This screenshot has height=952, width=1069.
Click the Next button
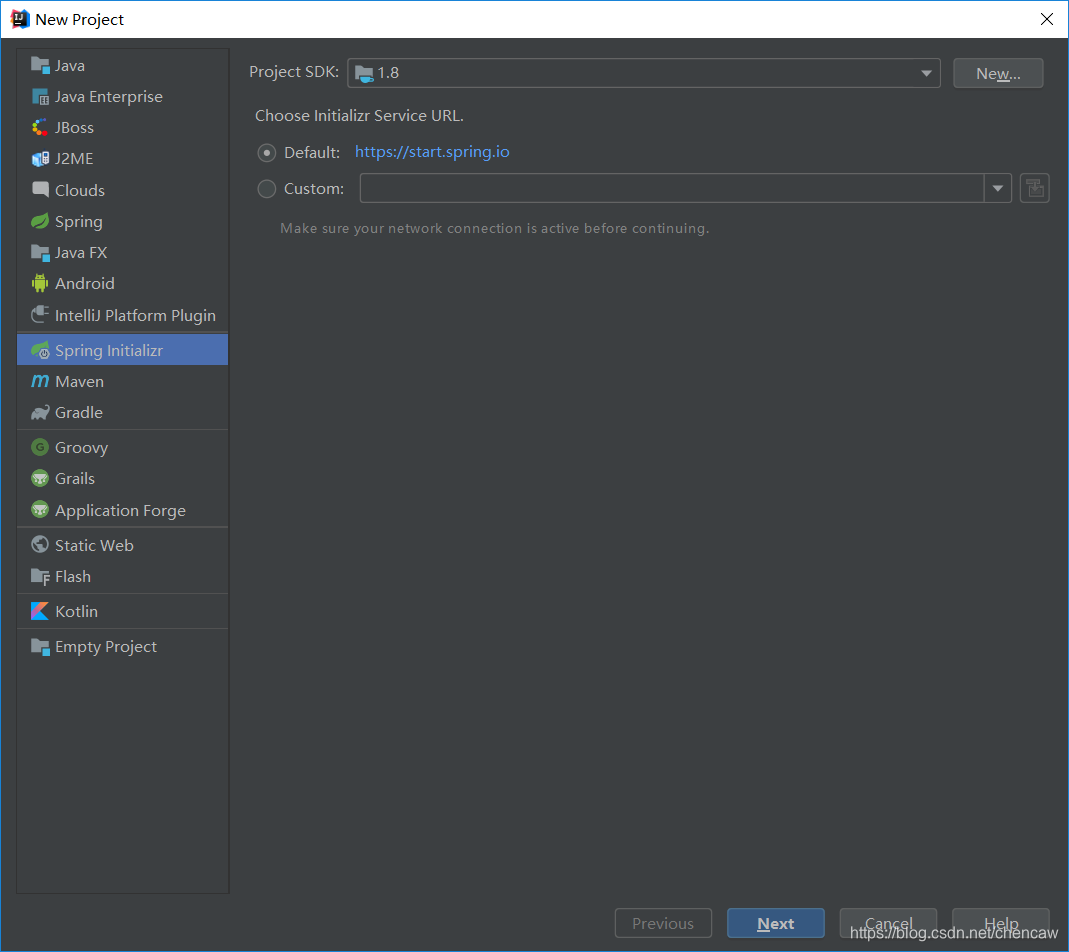point(775,923)
